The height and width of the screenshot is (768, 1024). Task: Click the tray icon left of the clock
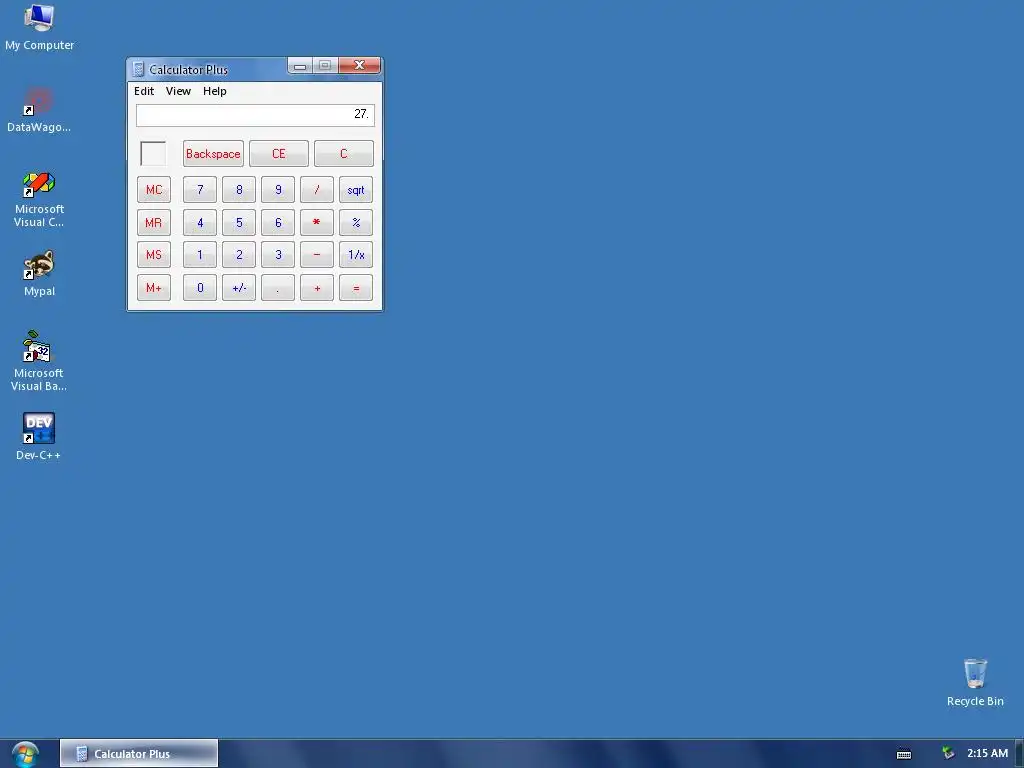pos(948,754)
